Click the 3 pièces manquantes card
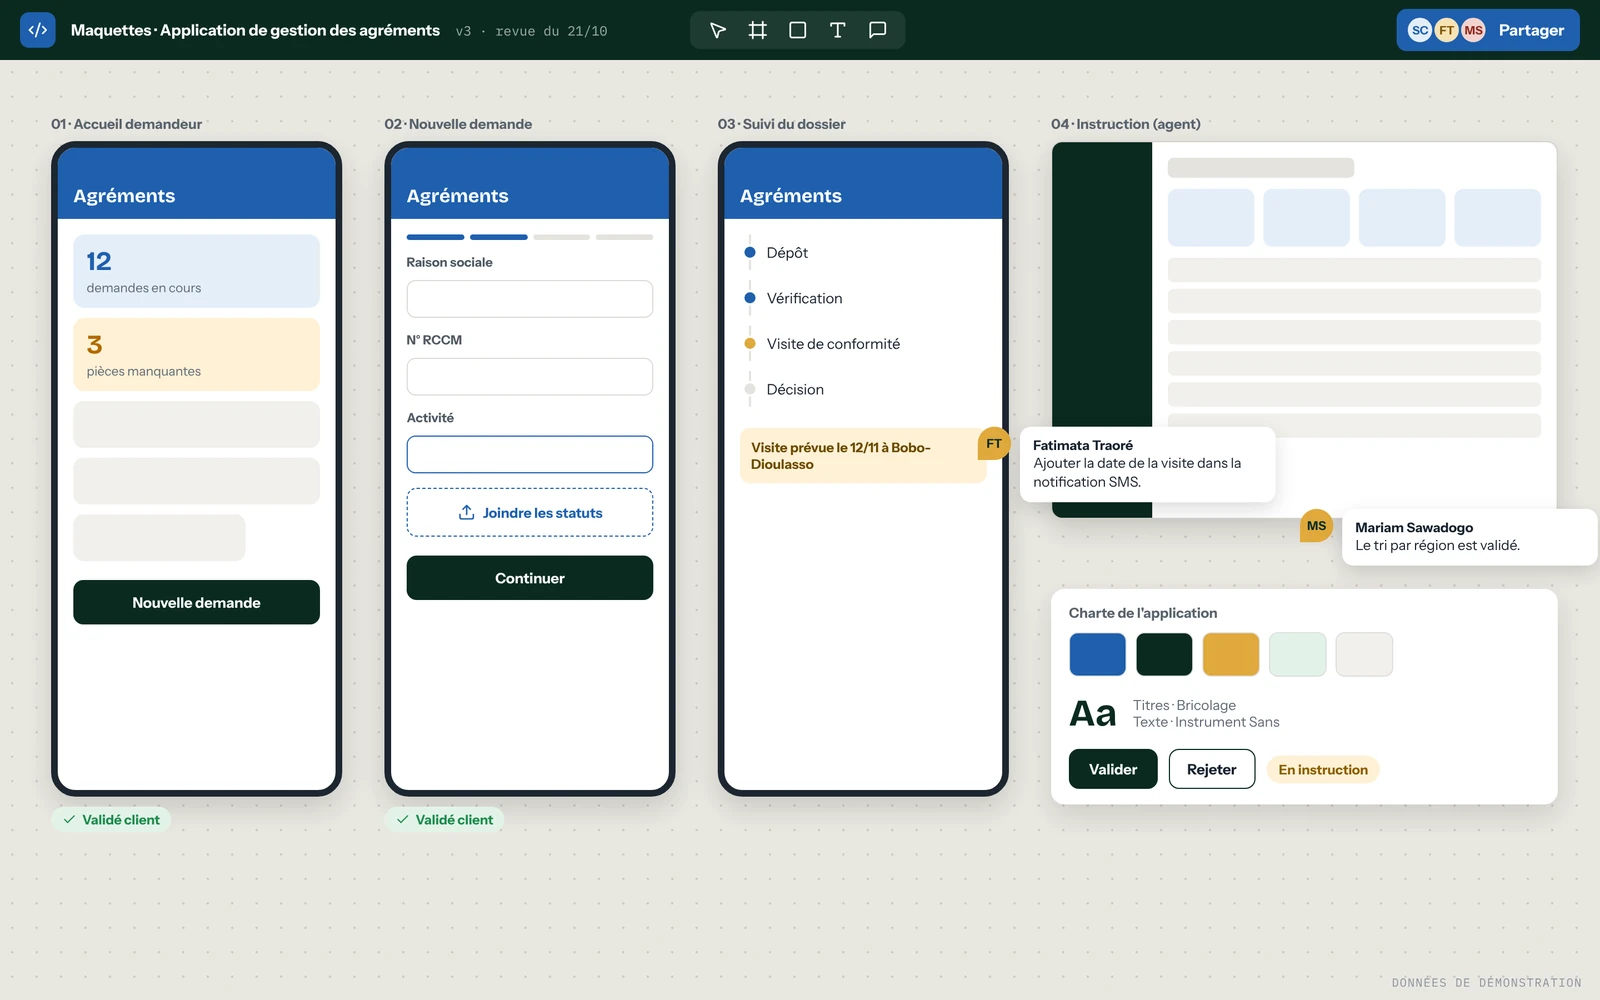The image size is (1600, 1000). (x=196, y=354)
